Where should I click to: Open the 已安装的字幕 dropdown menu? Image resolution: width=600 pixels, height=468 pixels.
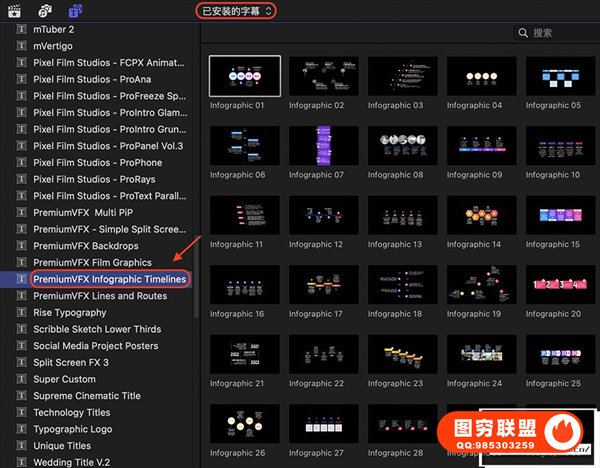pyautogui.click(x=236, y=10)
